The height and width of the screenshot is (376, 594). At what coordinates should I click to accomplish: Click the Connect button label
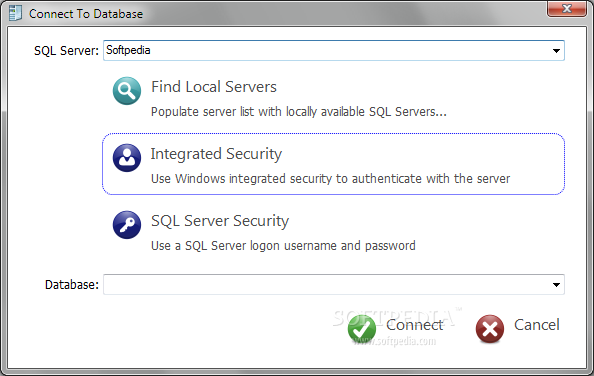(414, 325)
